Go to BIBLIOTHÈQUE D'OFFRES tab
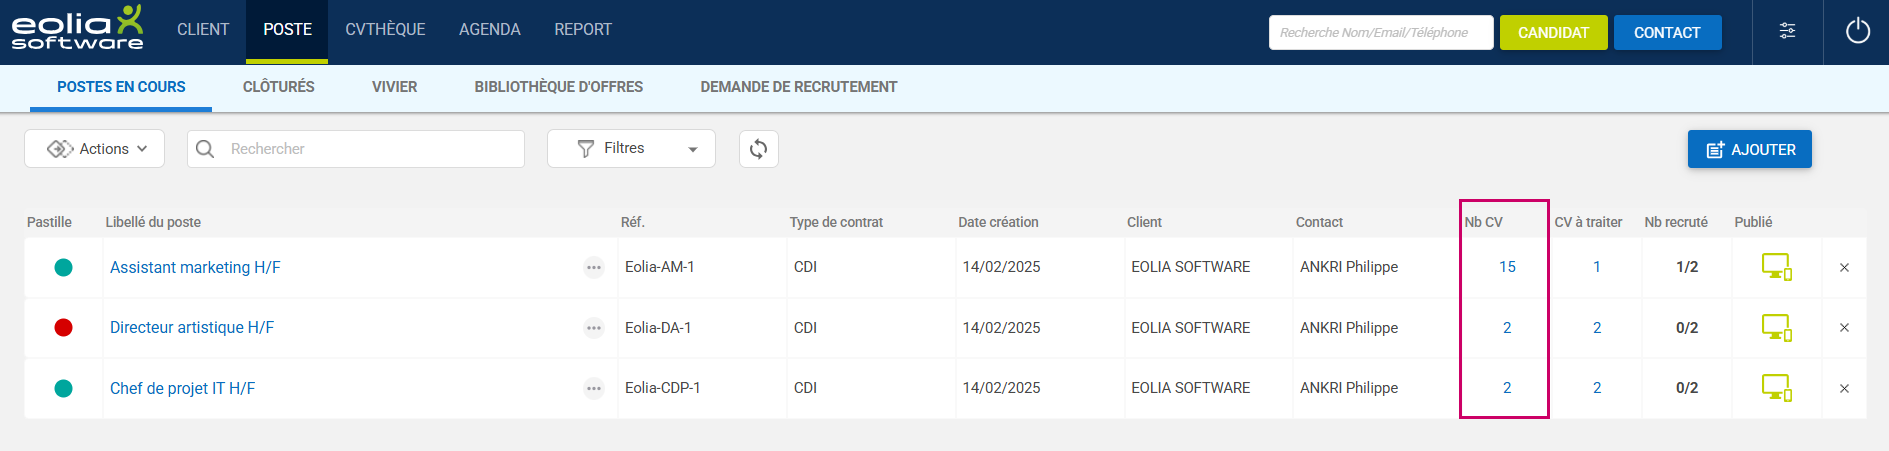This screenshot has height=451, width=1889. pyautogui.click(x=558, y=87)
